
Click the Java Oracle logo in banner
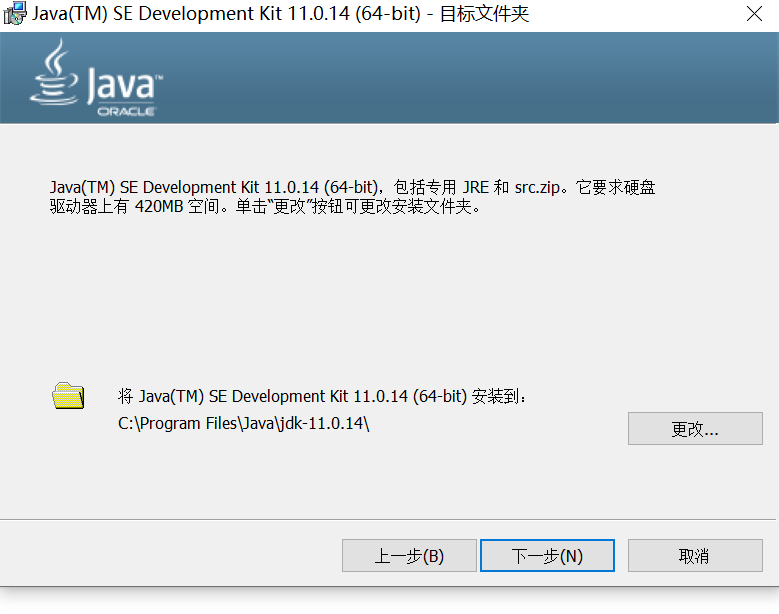[x=96, y=78]
